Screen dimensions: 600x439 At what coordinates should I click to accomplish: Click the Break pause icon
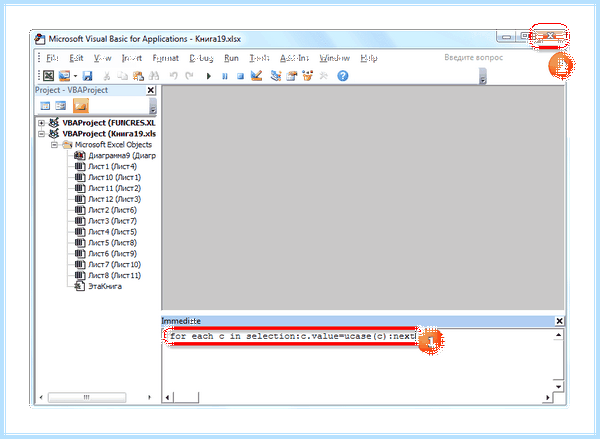[225, 76]
